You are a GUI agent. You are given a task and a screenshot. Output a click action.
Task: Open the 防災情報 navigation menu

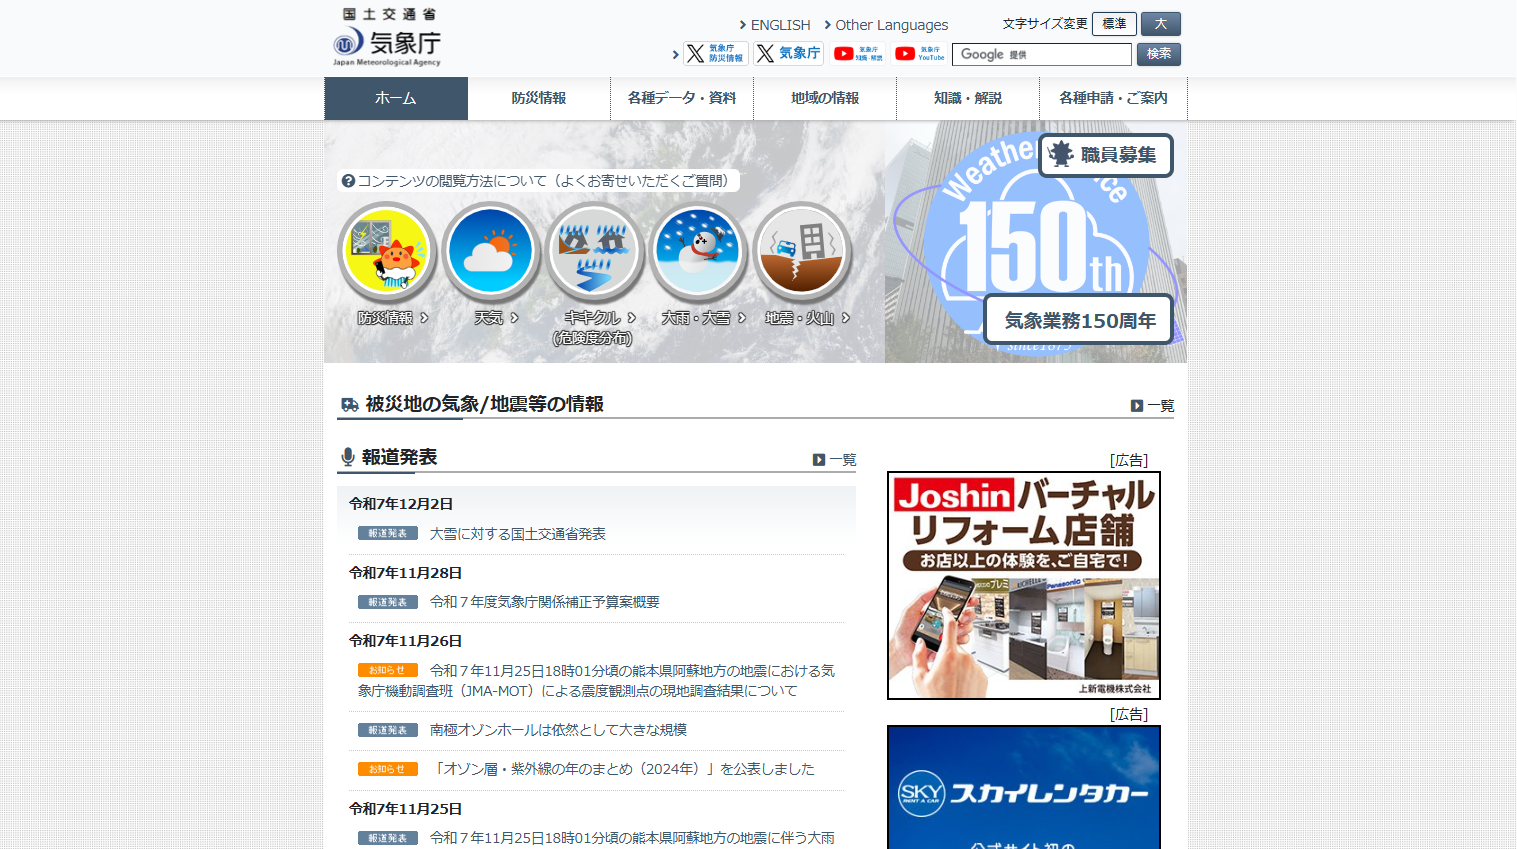(x=539, y=98)
